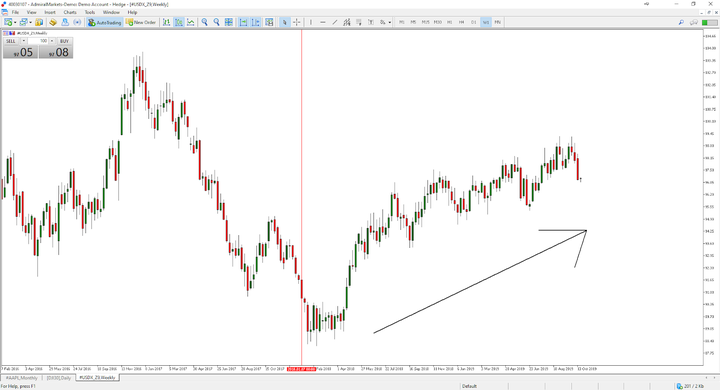Expand the Shapes objects dropdown arrow
This screenshot has height=390, width=720.
tap(390, 22)
